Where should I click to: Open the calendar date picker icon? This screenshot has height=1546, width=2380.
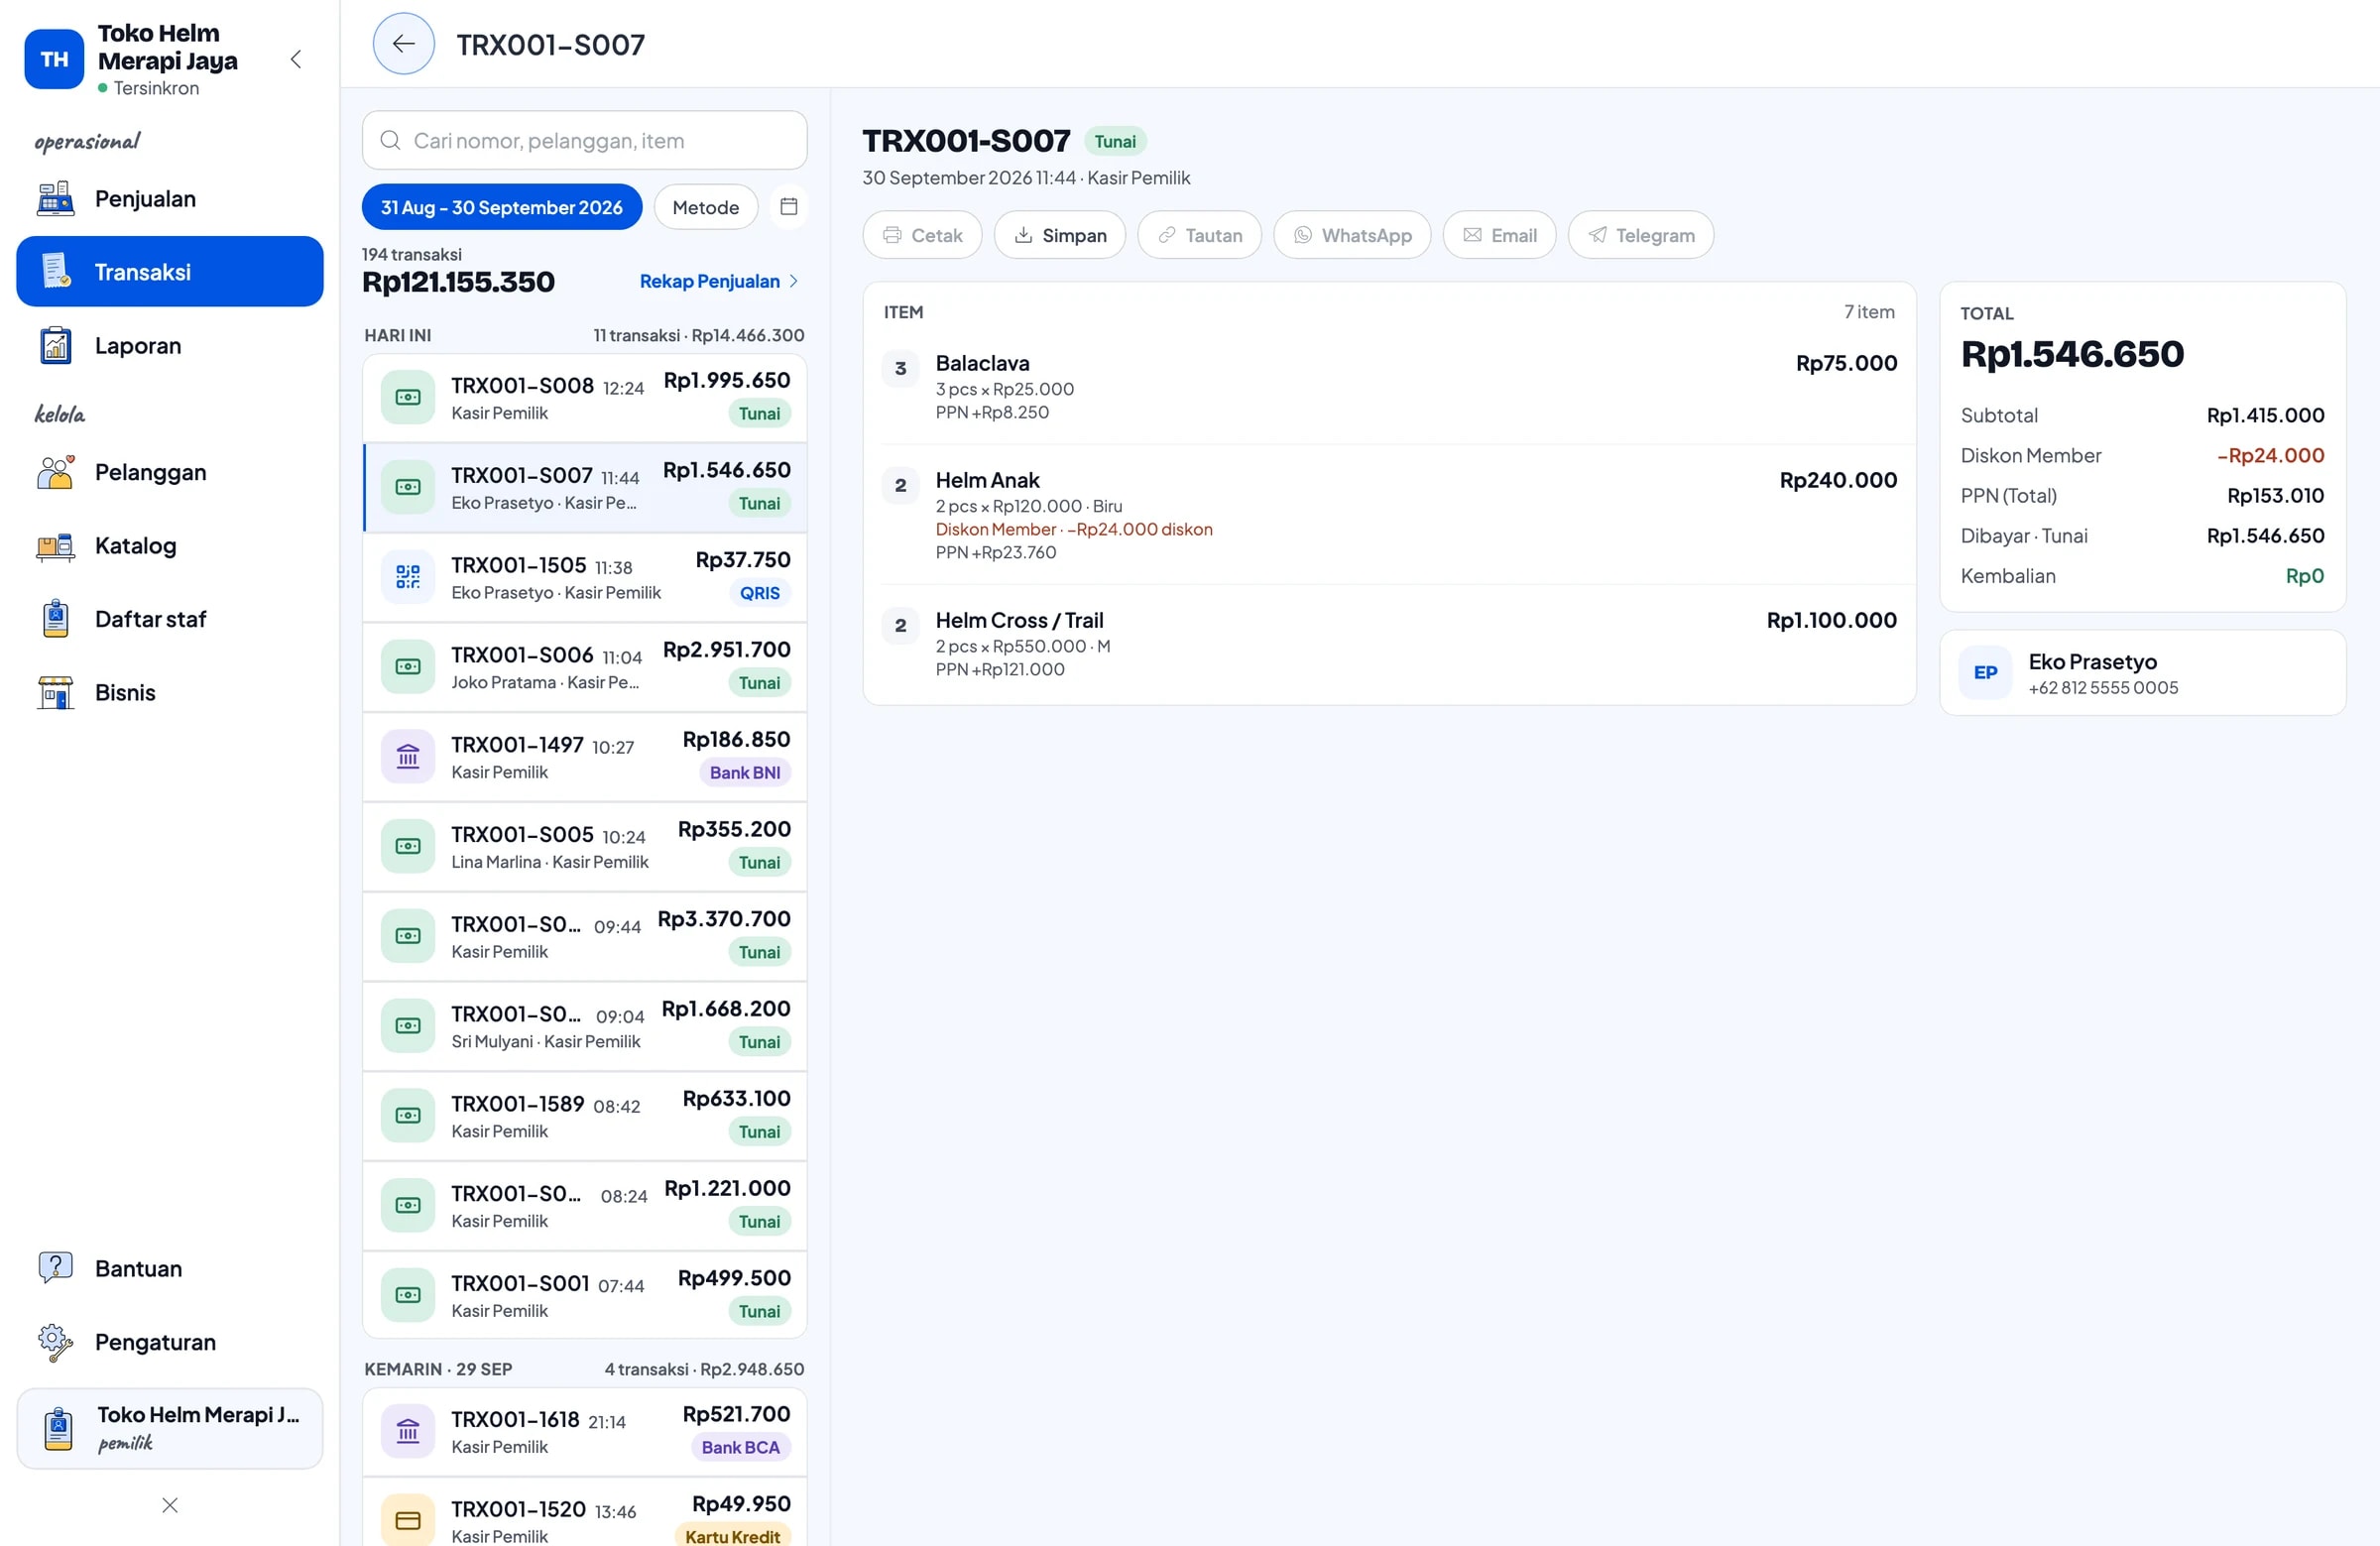point(788,207)
